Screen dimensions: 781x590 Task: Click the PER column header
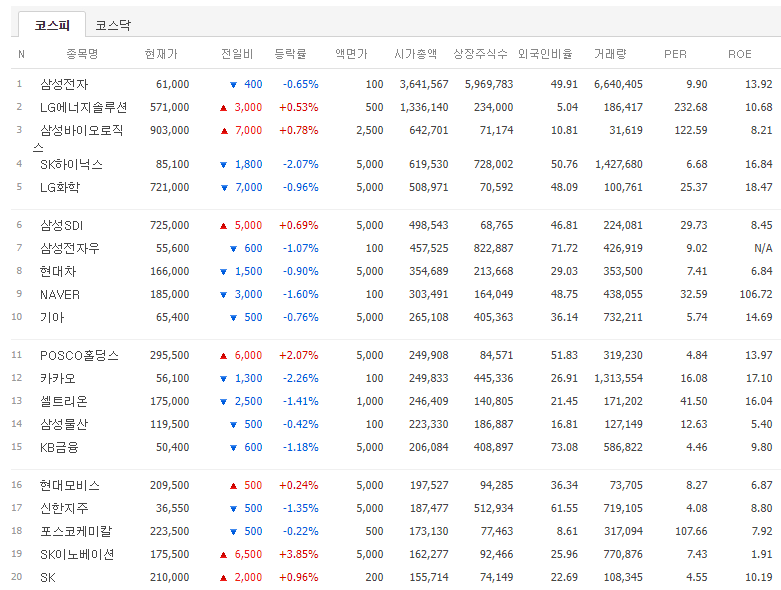tap(675, 54)
